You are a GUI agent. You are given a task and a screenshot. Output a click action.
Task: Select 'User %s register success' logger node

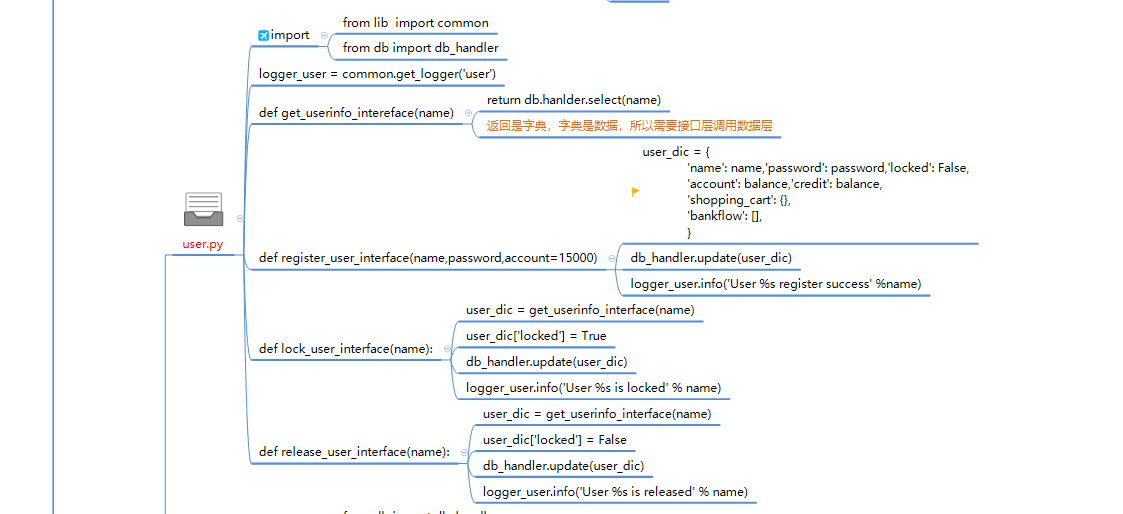coord(776,284)
